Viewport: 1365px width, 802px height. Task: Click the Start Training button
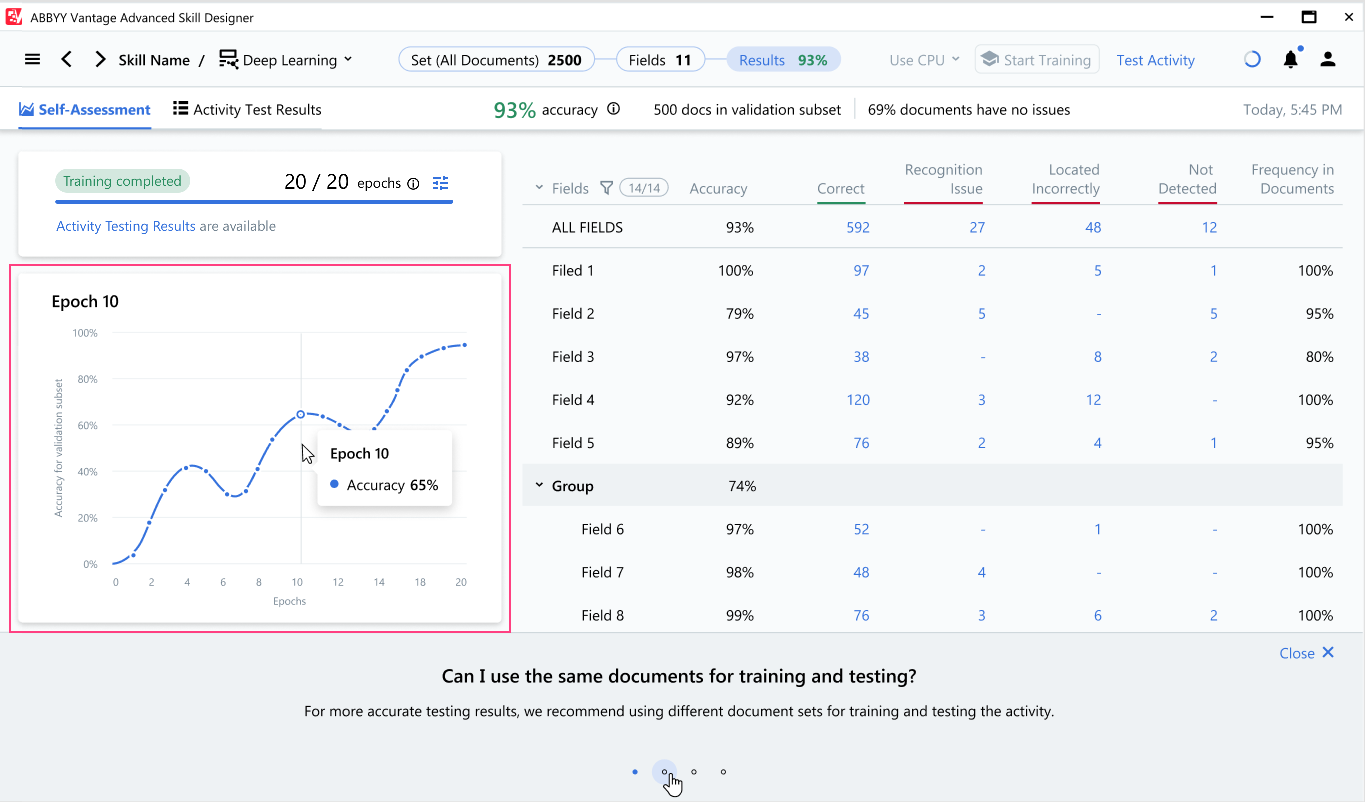pyautogui.click(x=1037, y=59)
